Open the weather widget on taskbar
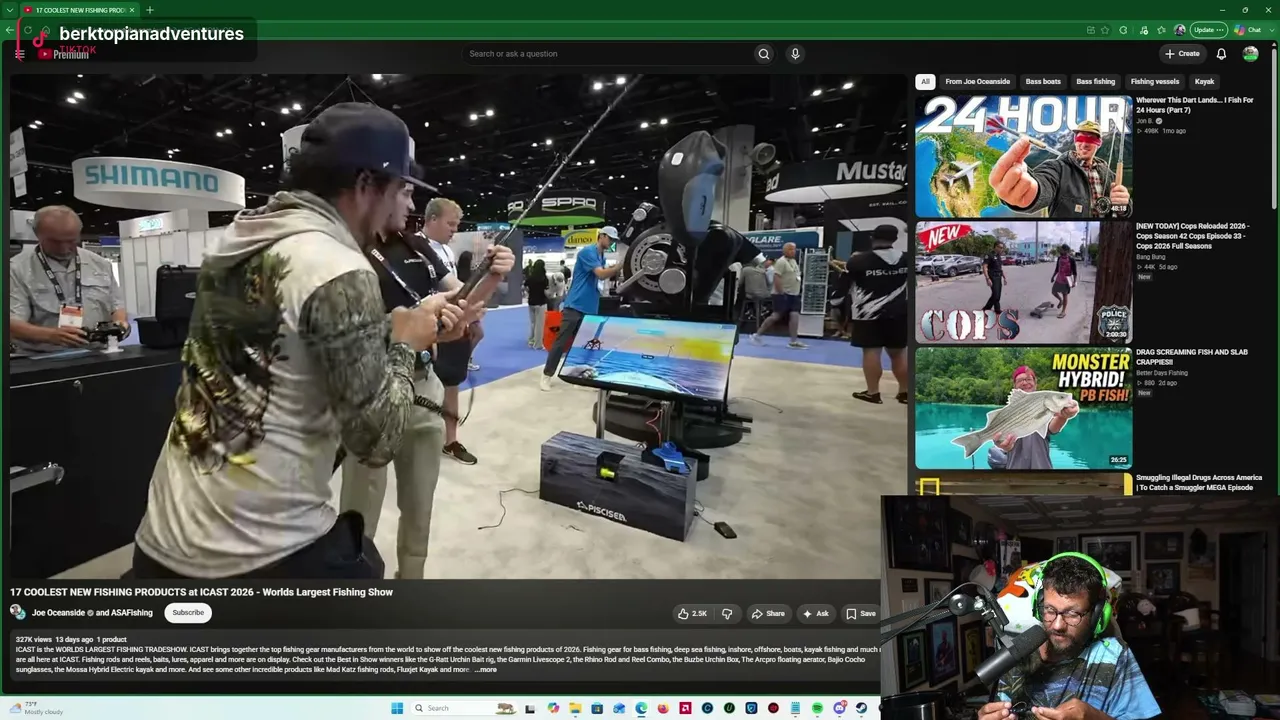Image resolution: width=1280 pixels, height=720 pixels. click(x=36, y=708)
